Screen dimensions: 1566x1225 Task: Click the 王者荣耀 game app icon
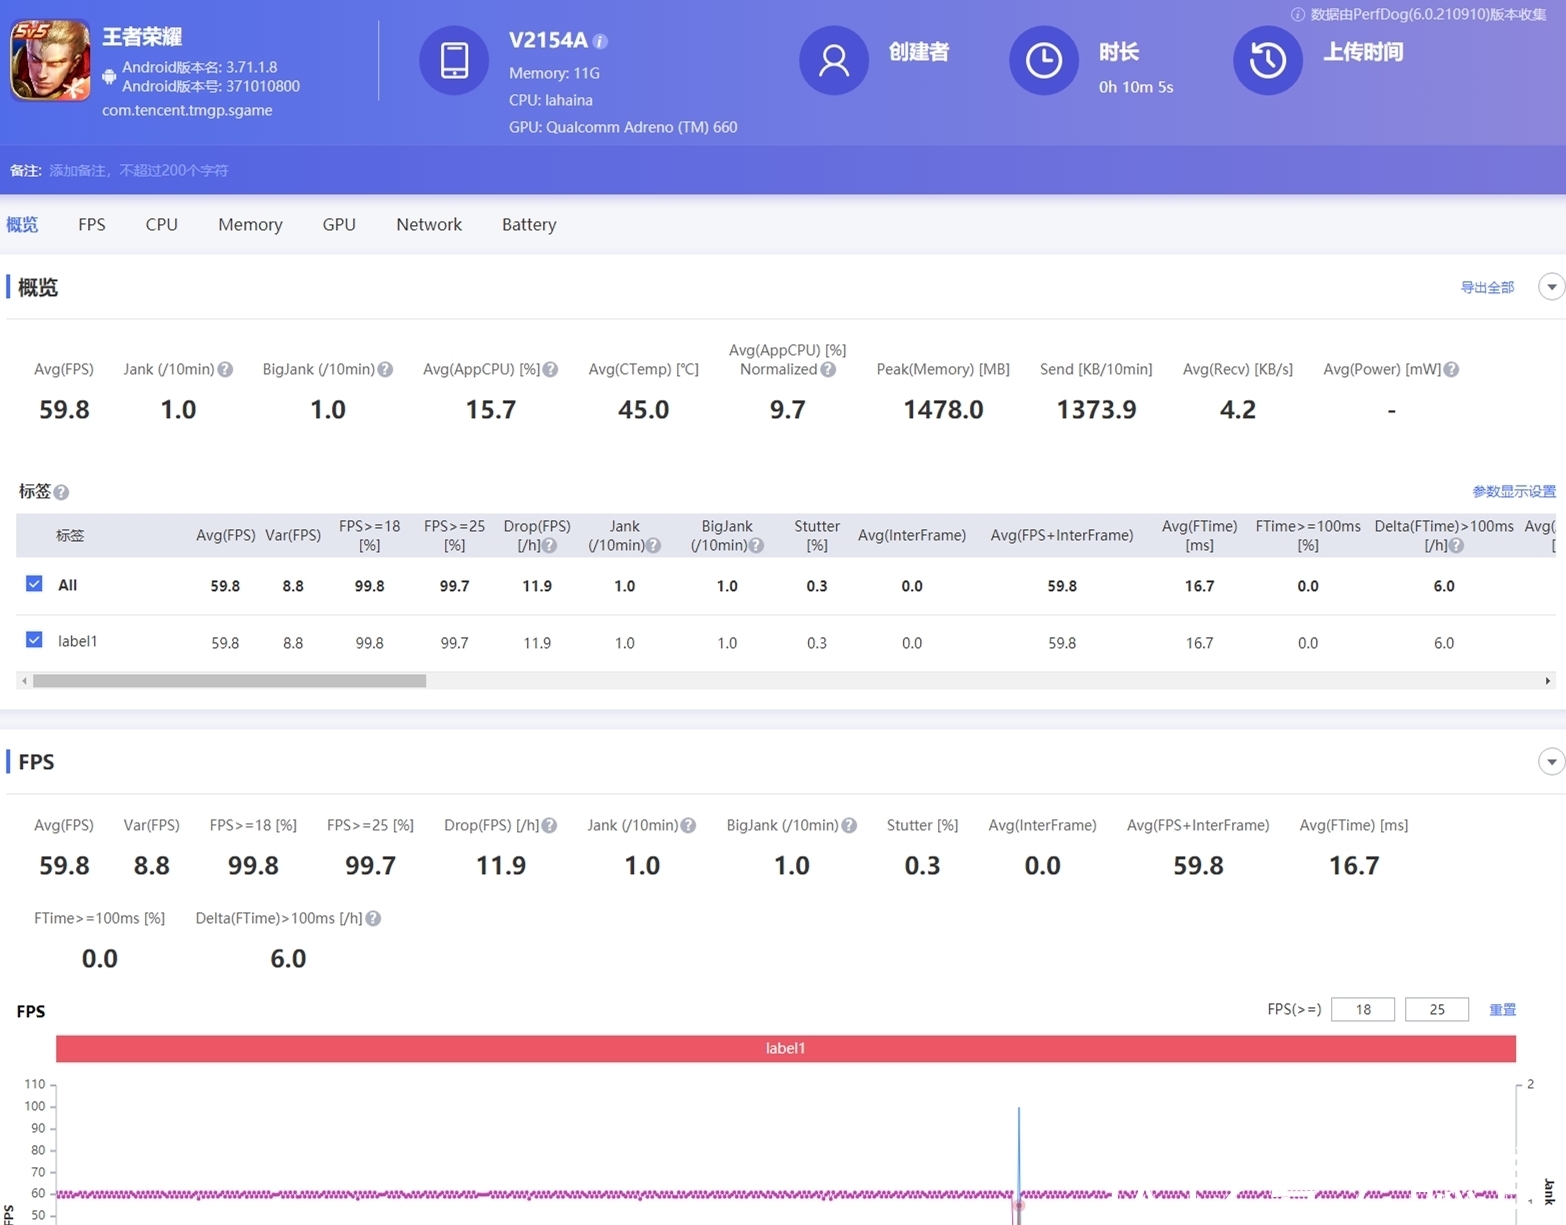[x=50, y=60]
